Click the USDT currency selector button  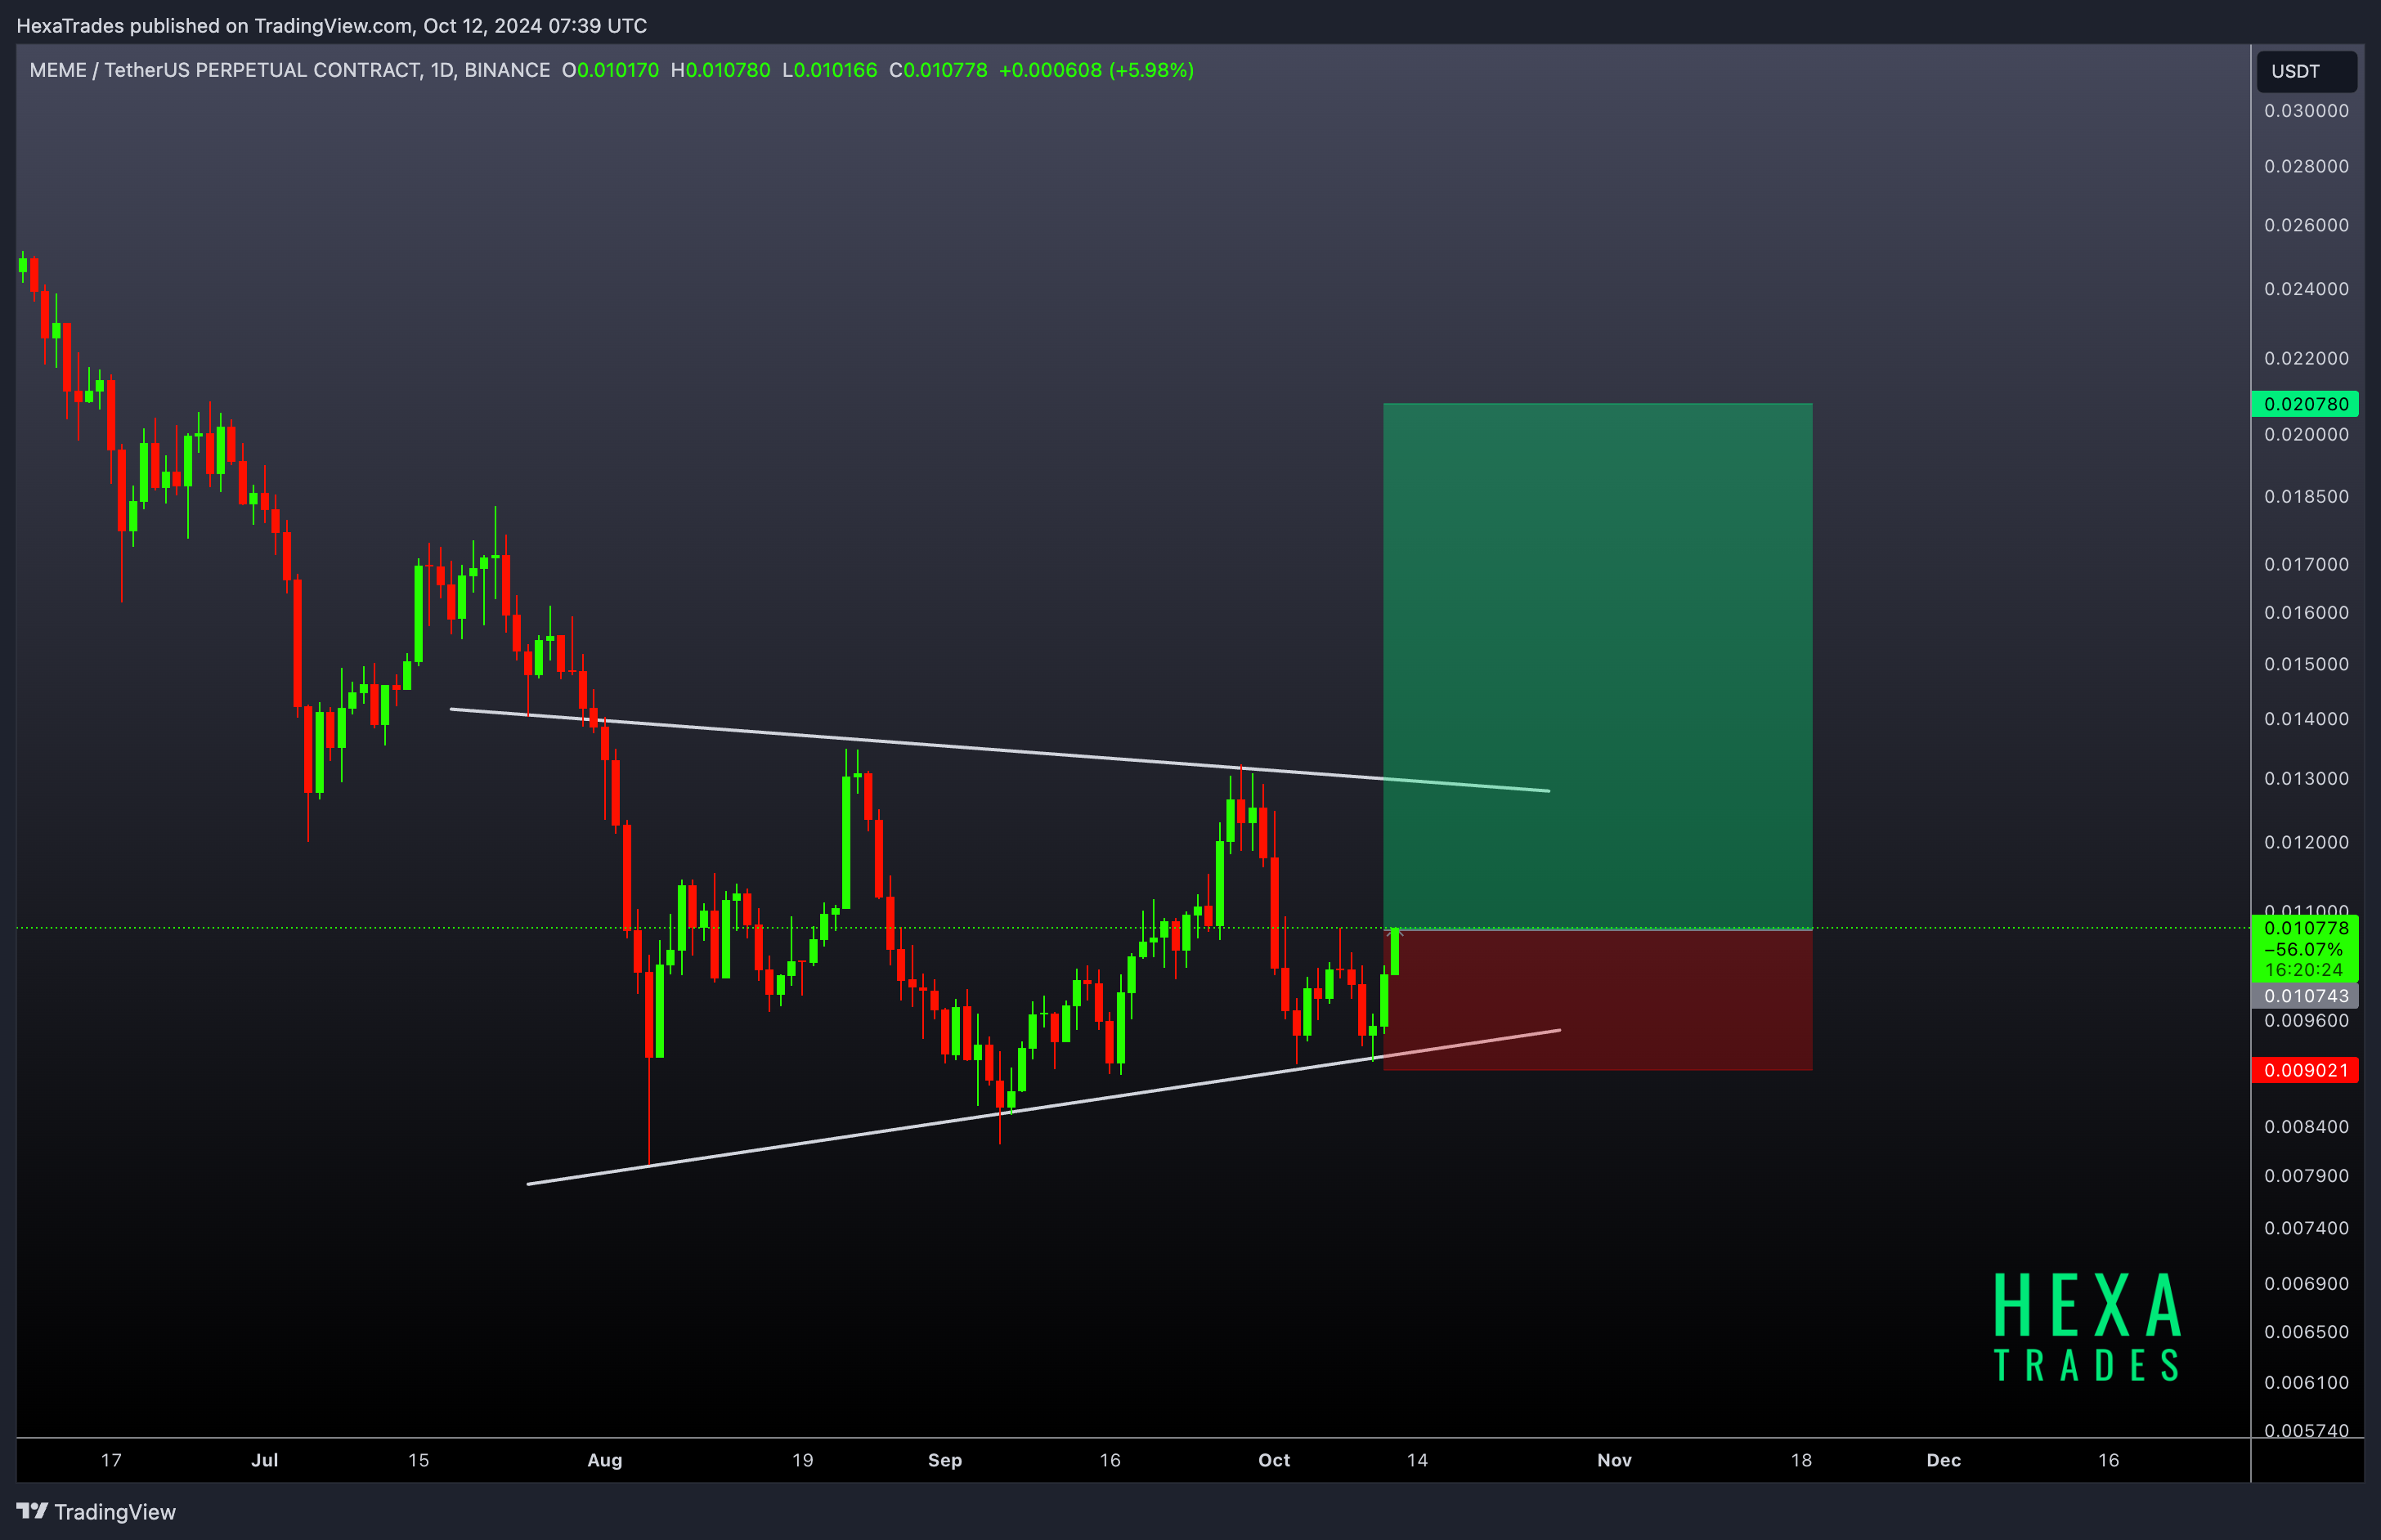pos(2306,71)
